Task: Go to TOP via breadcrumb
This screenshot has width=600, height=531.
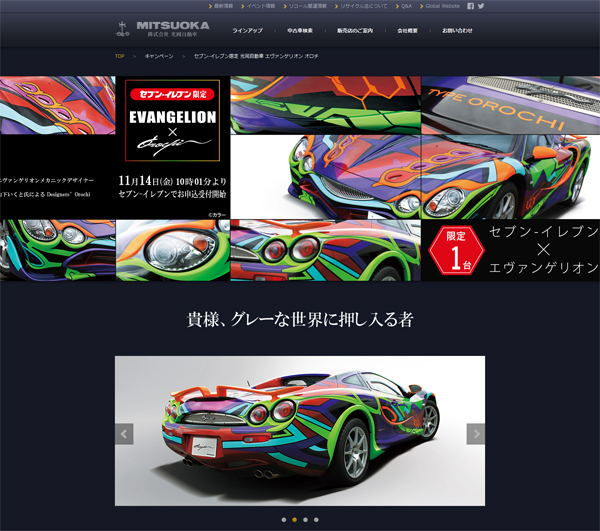Action: (120, 56)
